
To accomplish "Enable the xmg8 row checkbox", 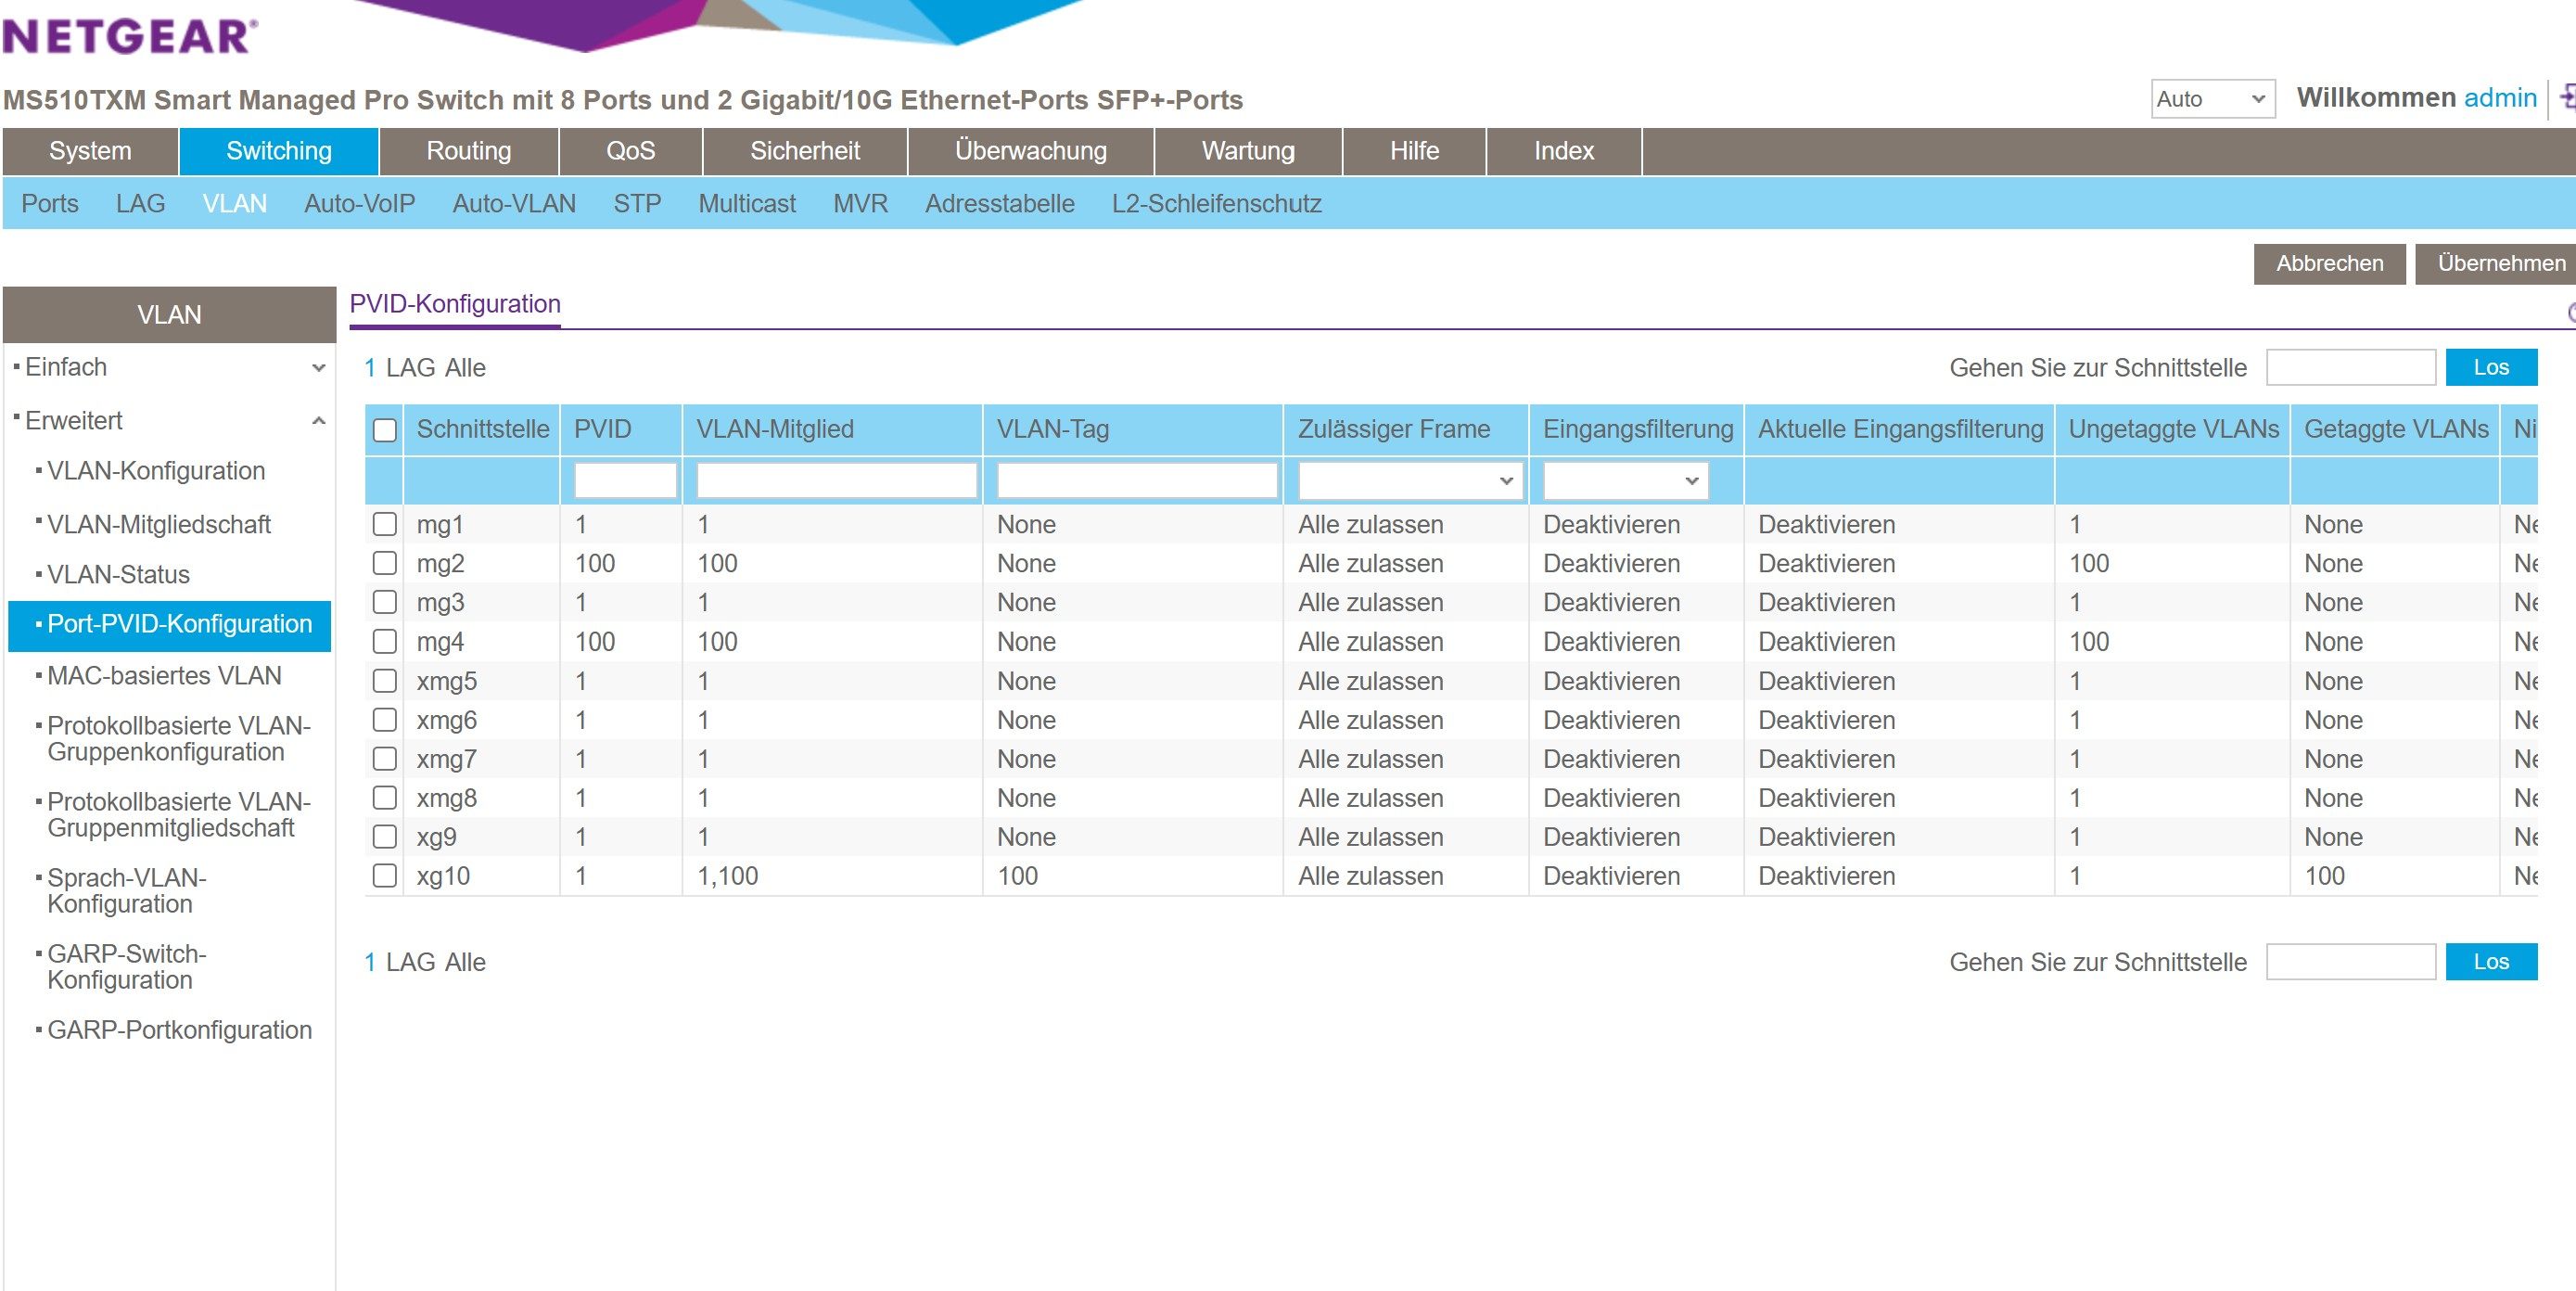I will [x=385, y=797].
